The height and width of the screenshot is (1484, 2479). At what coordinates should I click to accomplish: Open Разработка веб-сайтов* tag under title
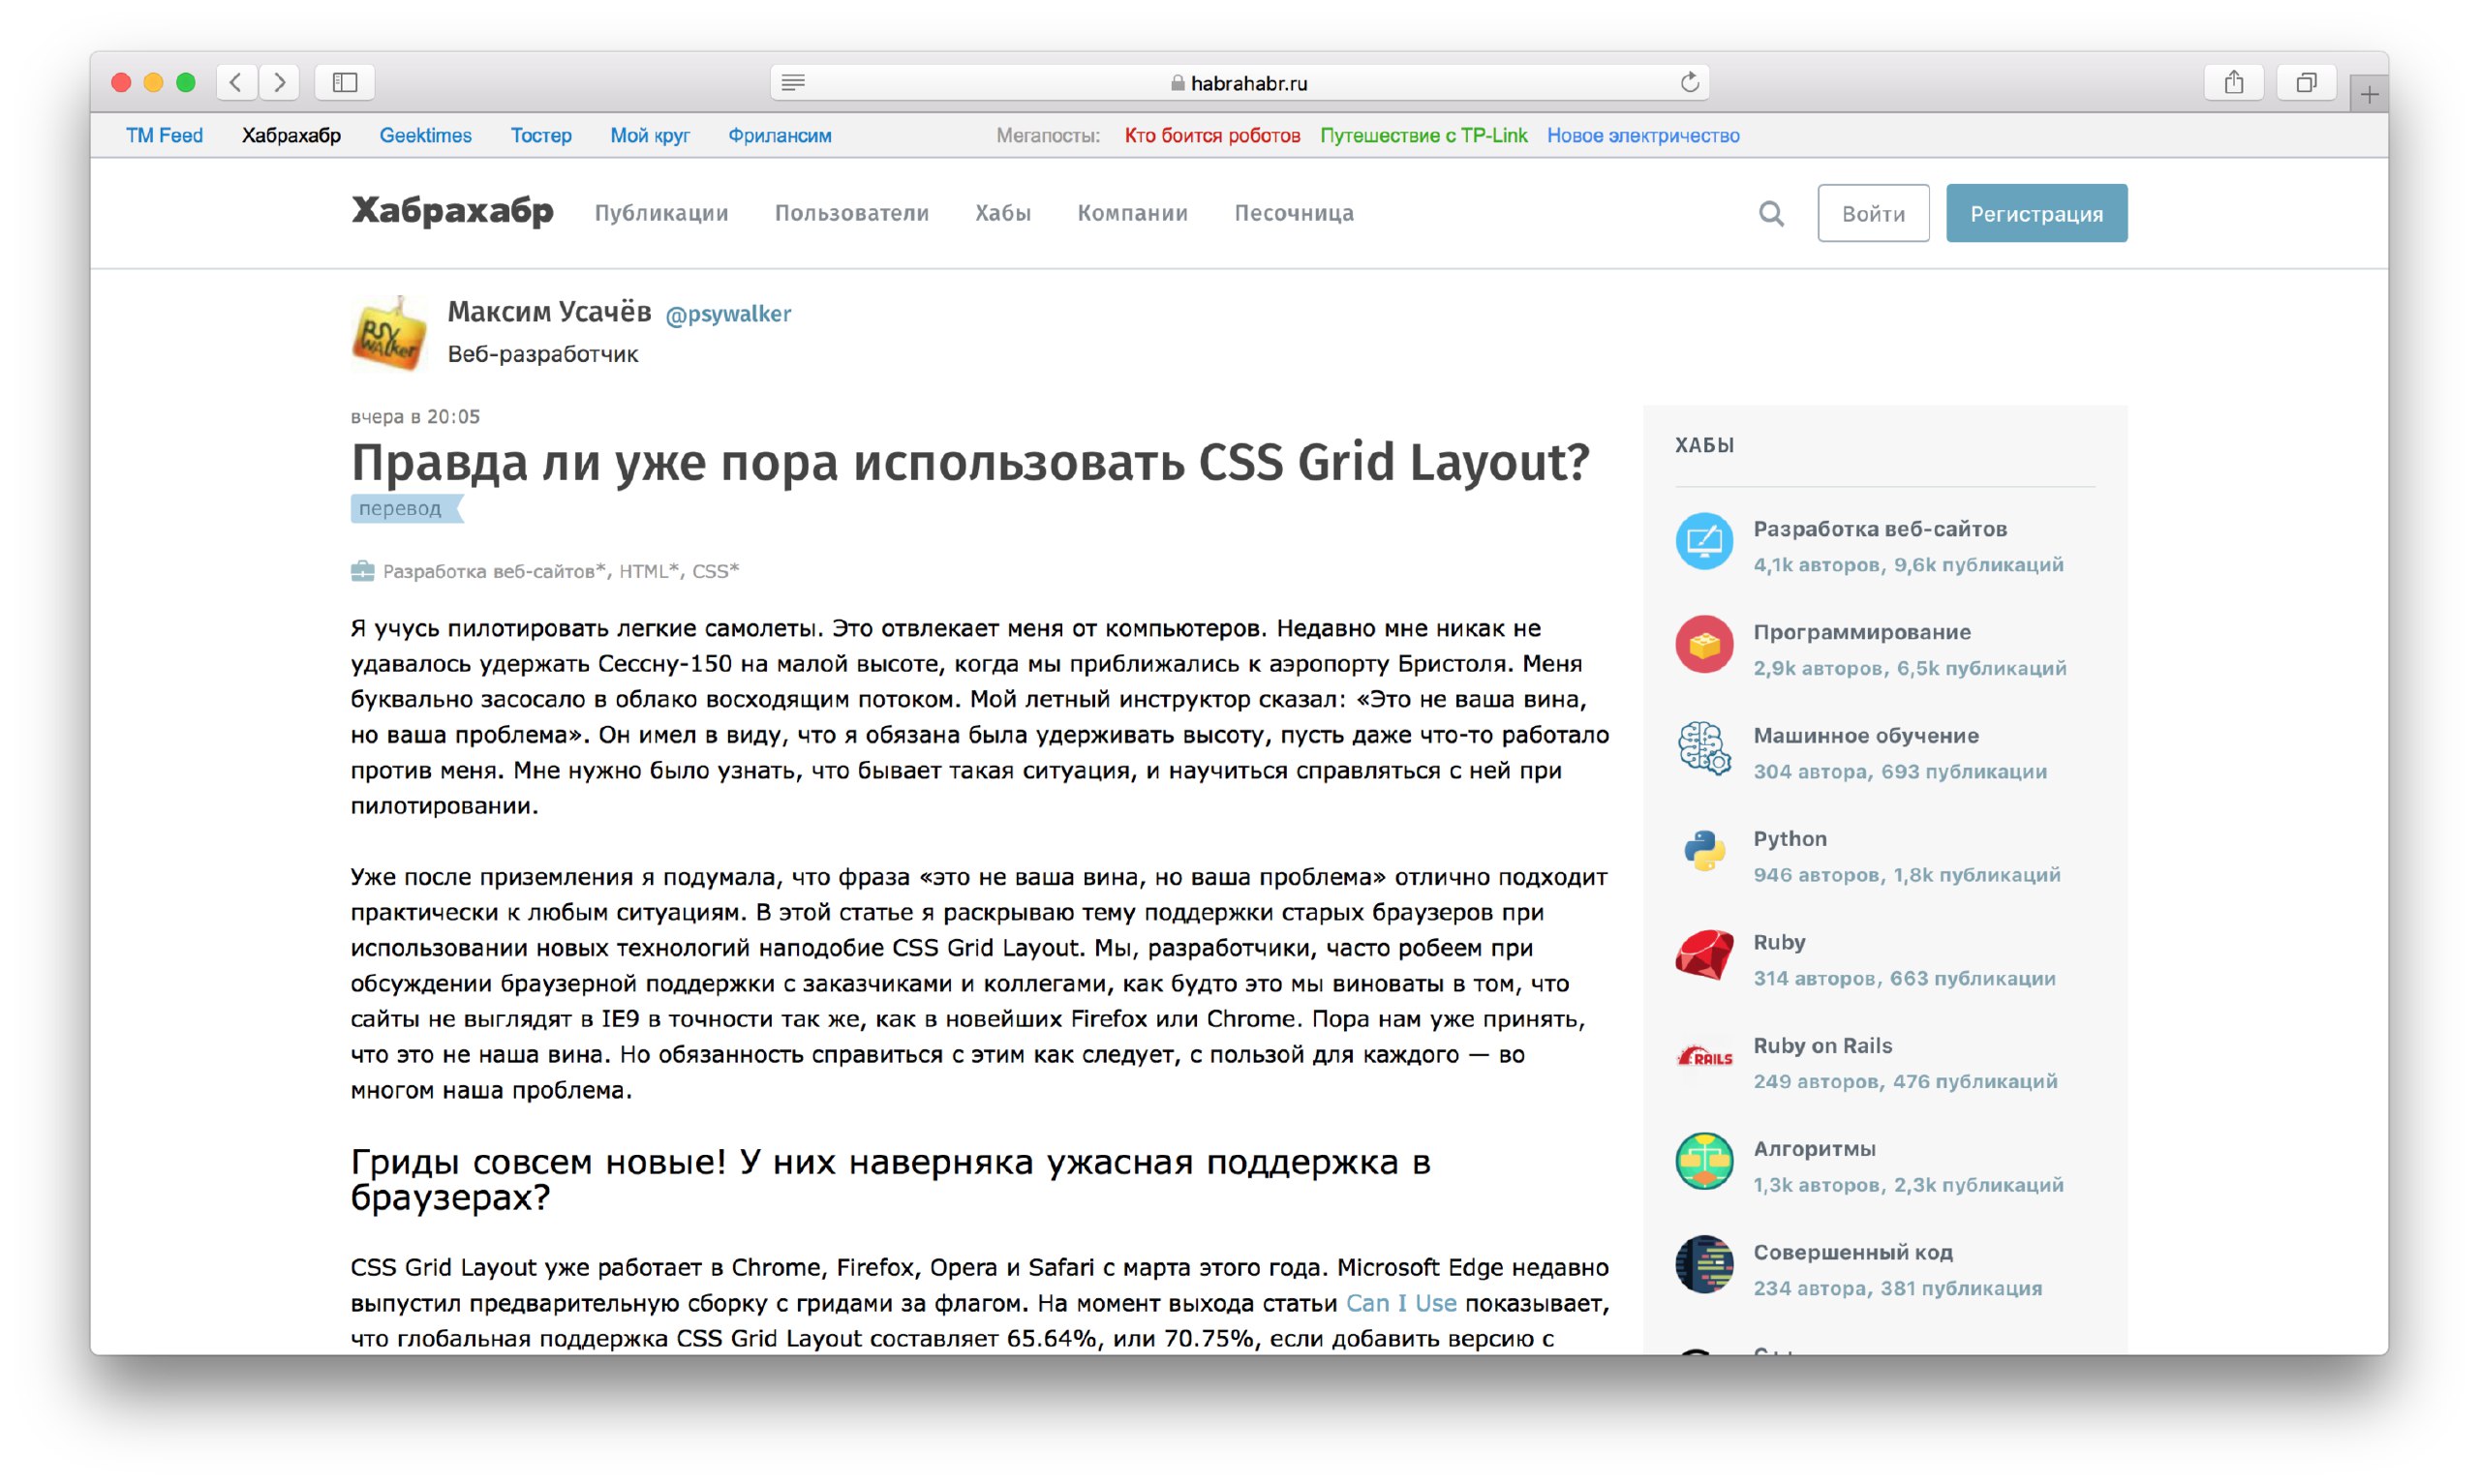coord(494,571)
